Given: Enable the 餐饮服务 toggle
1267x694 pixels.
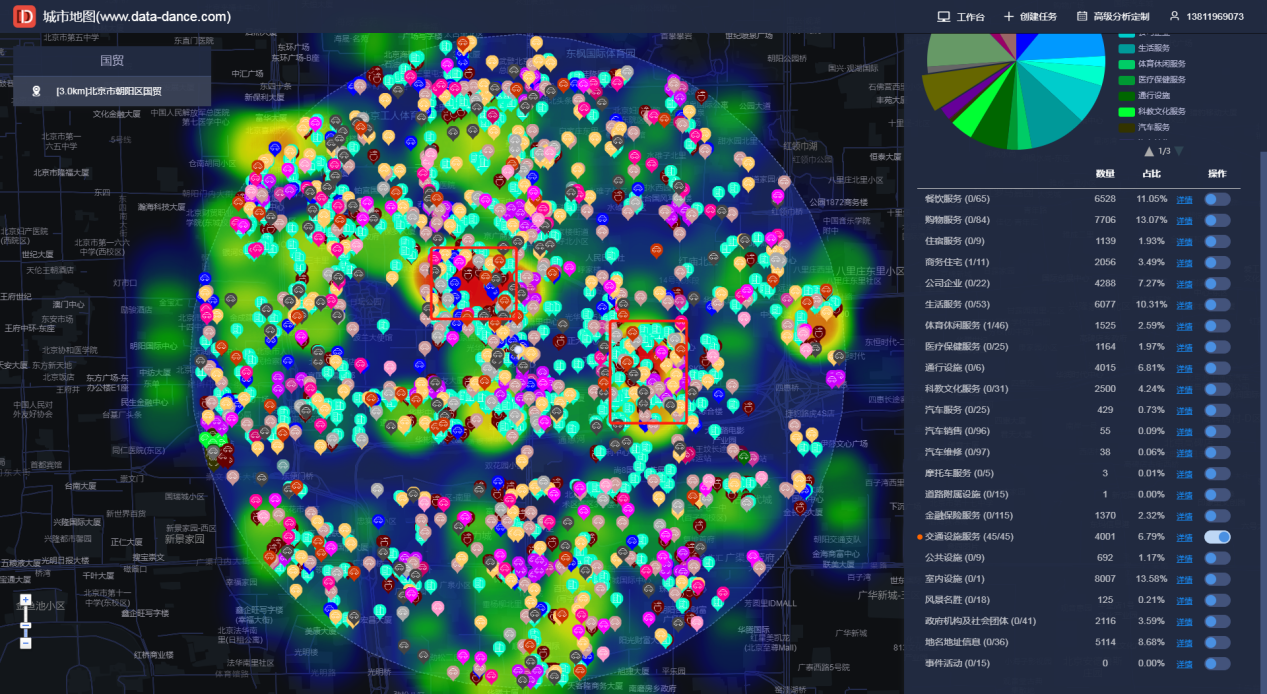Looking at the screenshot, I should coord(1217,199).
